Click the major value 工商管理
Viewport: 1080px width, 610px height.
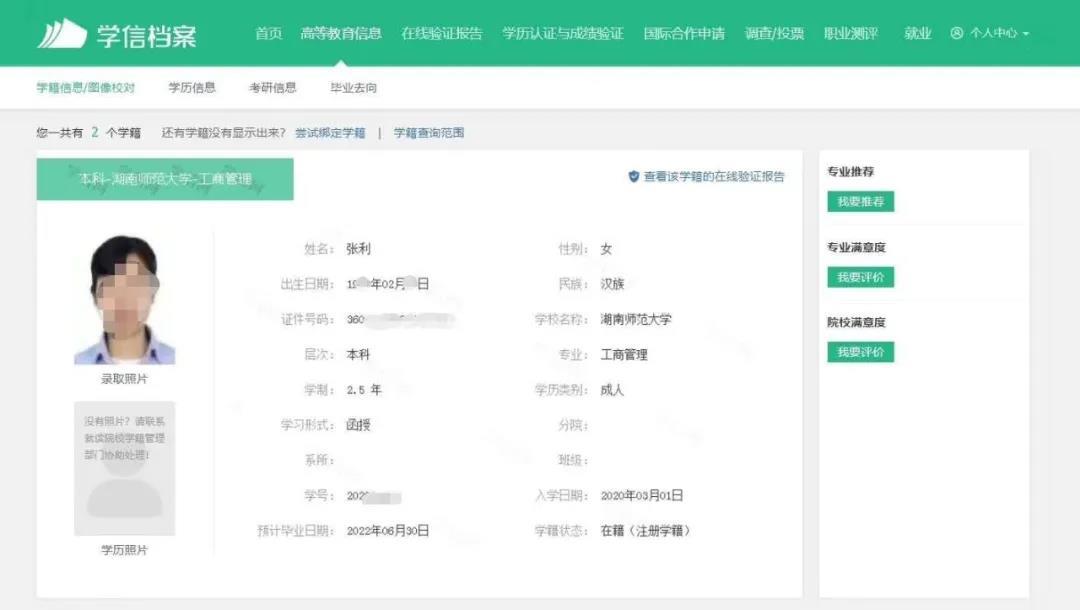pyautogui.click(x=624, y=355)
